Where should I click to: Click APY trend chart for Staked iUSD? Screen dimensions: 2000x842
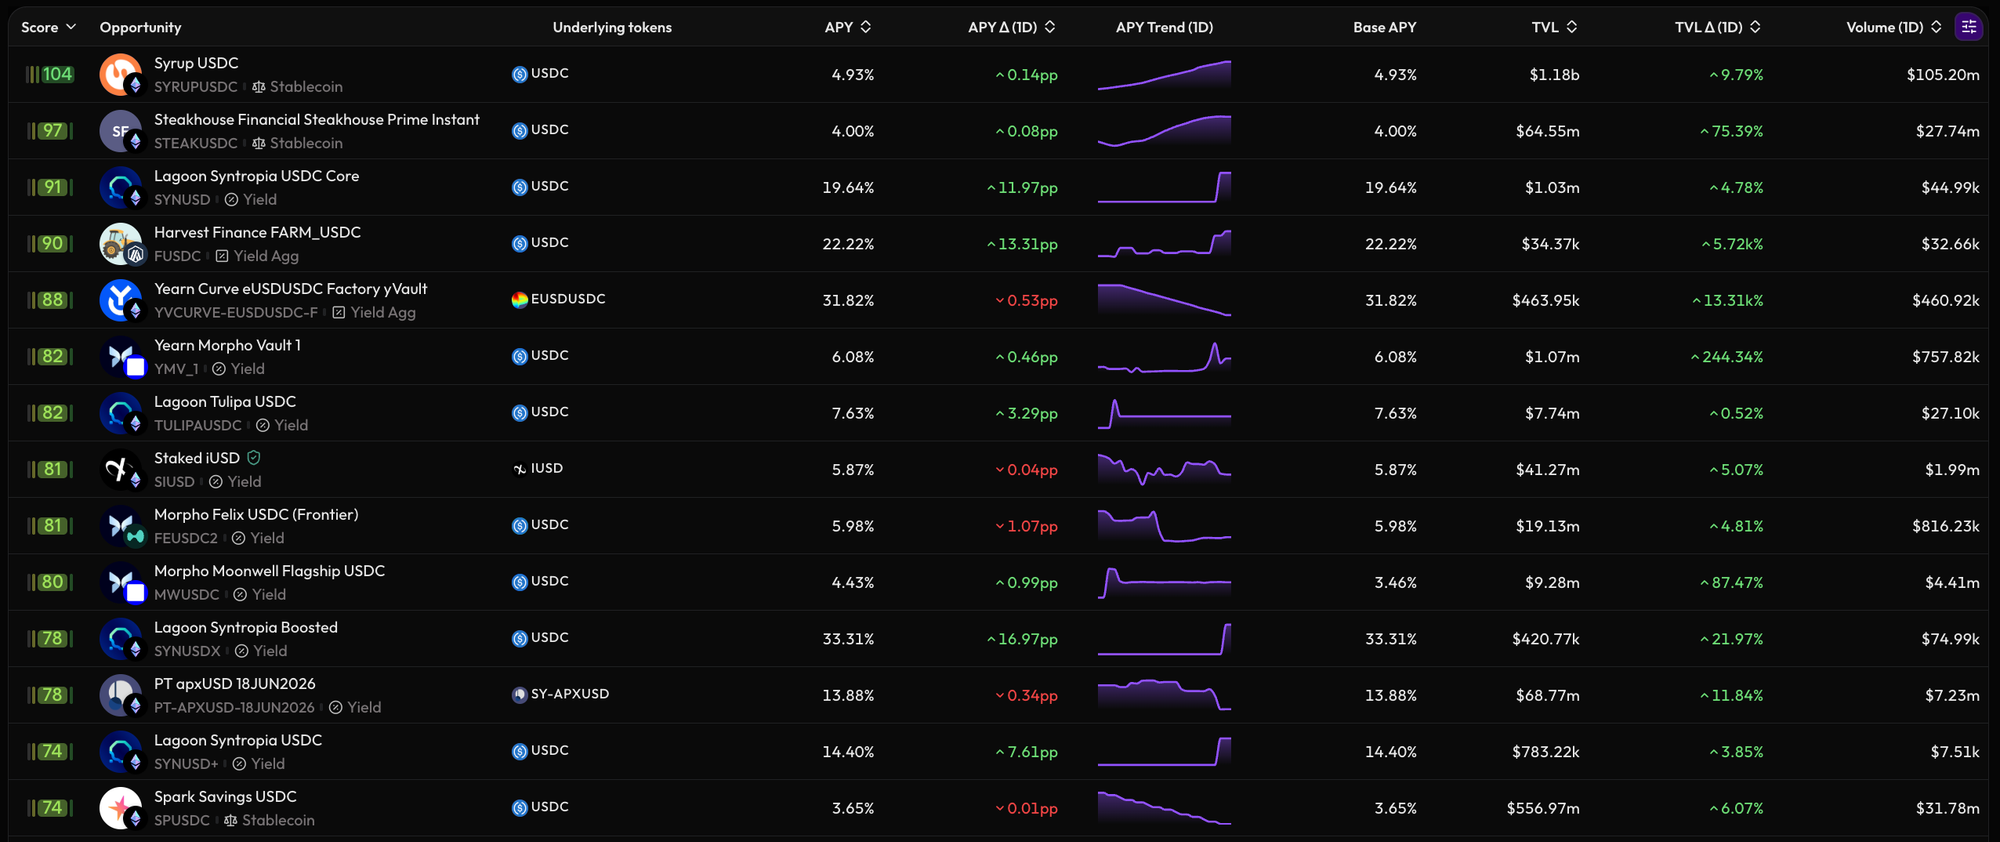[x=1164, y=470]
